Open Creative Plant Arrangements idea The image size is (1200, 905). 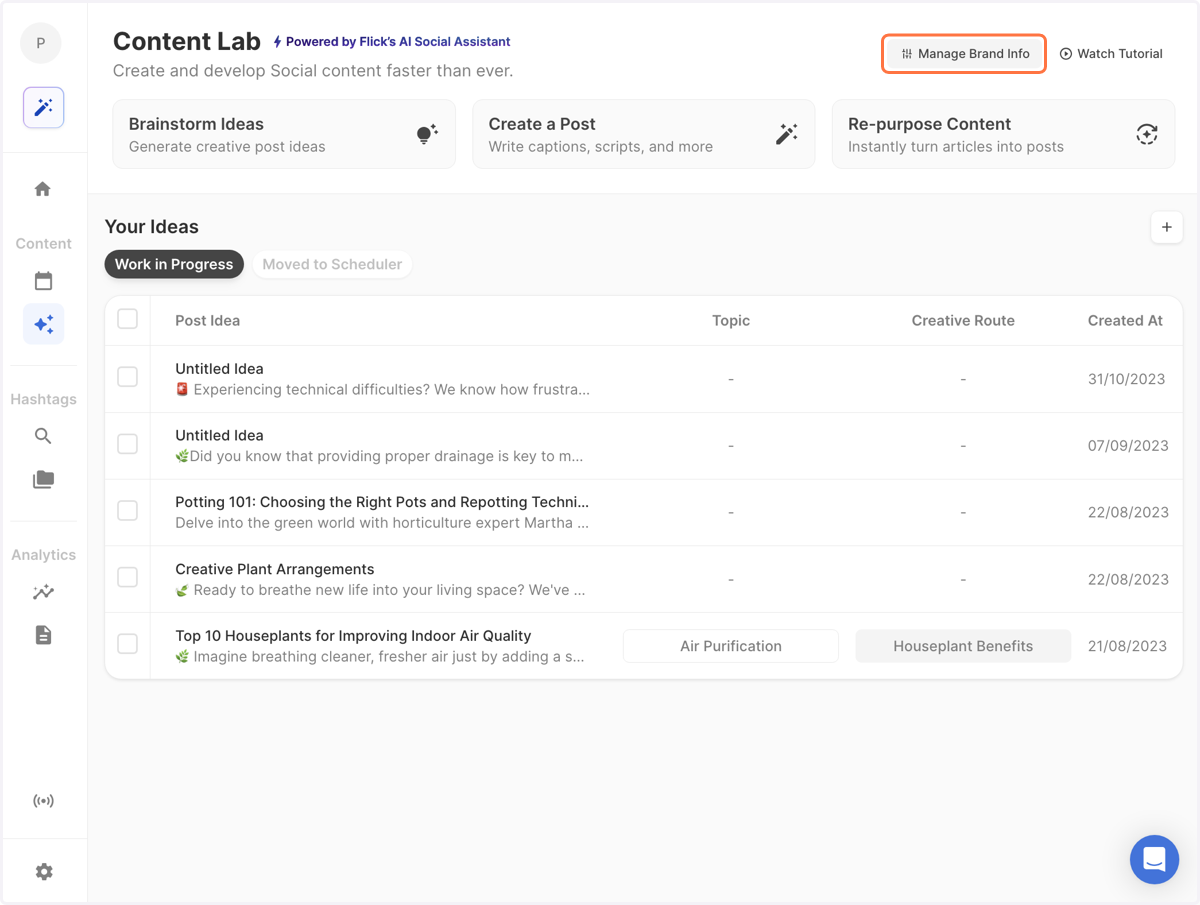coord(275,569)
